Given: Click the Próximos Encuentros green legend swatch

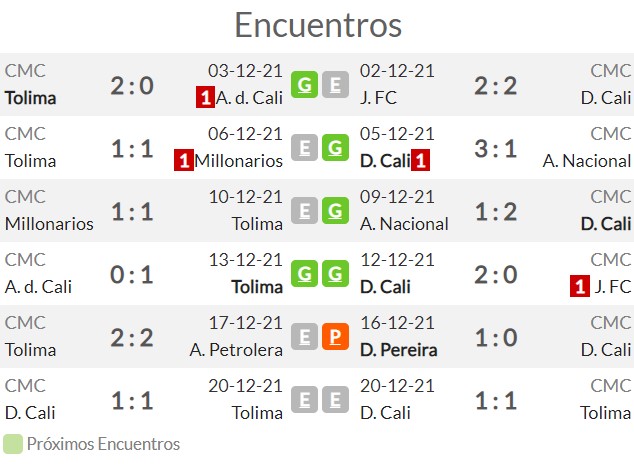Looking at the screenshot, I should [13, 444].
